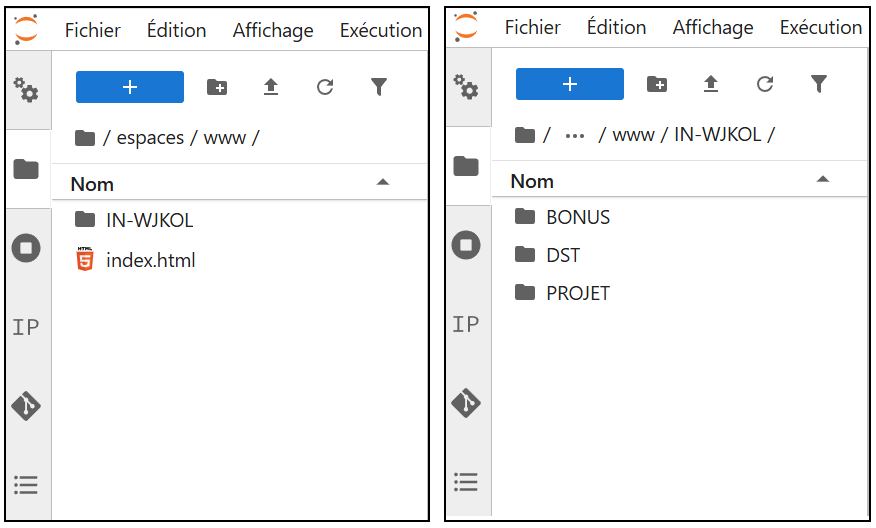Open the gears sidebar tab beside the IN-WJKOL browser

point(466,87)
